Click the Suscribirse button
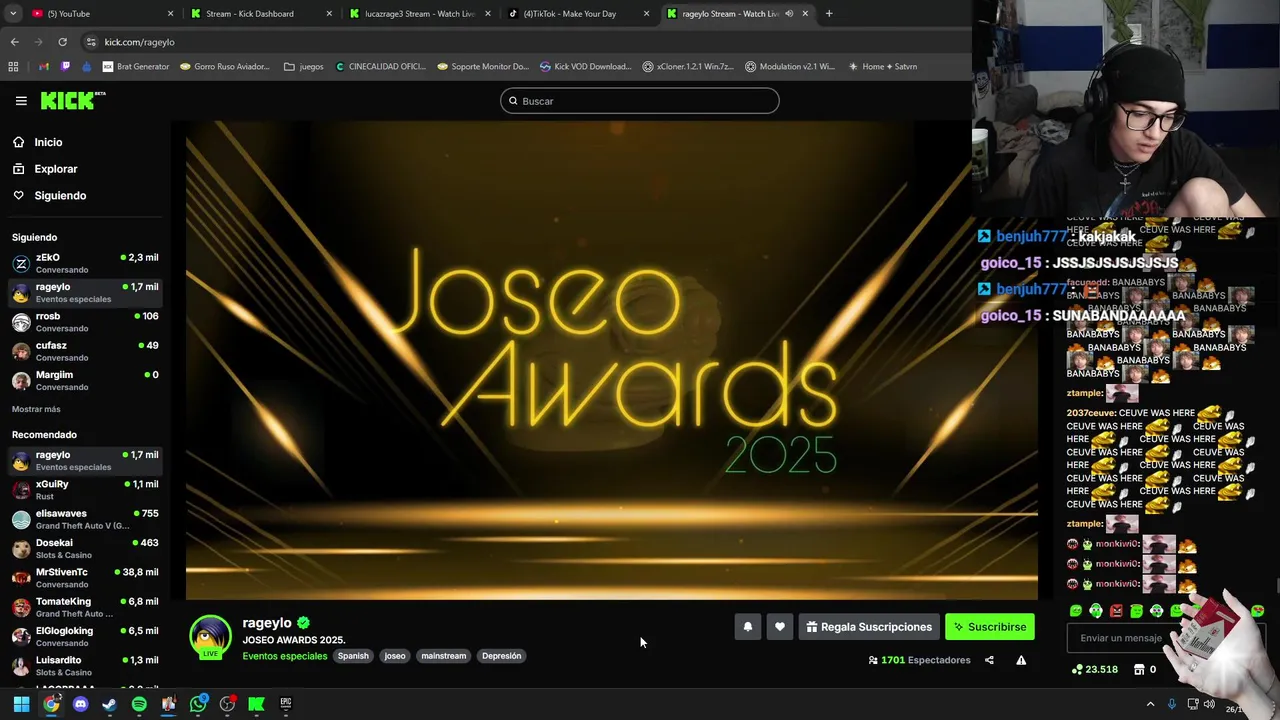The image size is (1280, 720). 990,627
